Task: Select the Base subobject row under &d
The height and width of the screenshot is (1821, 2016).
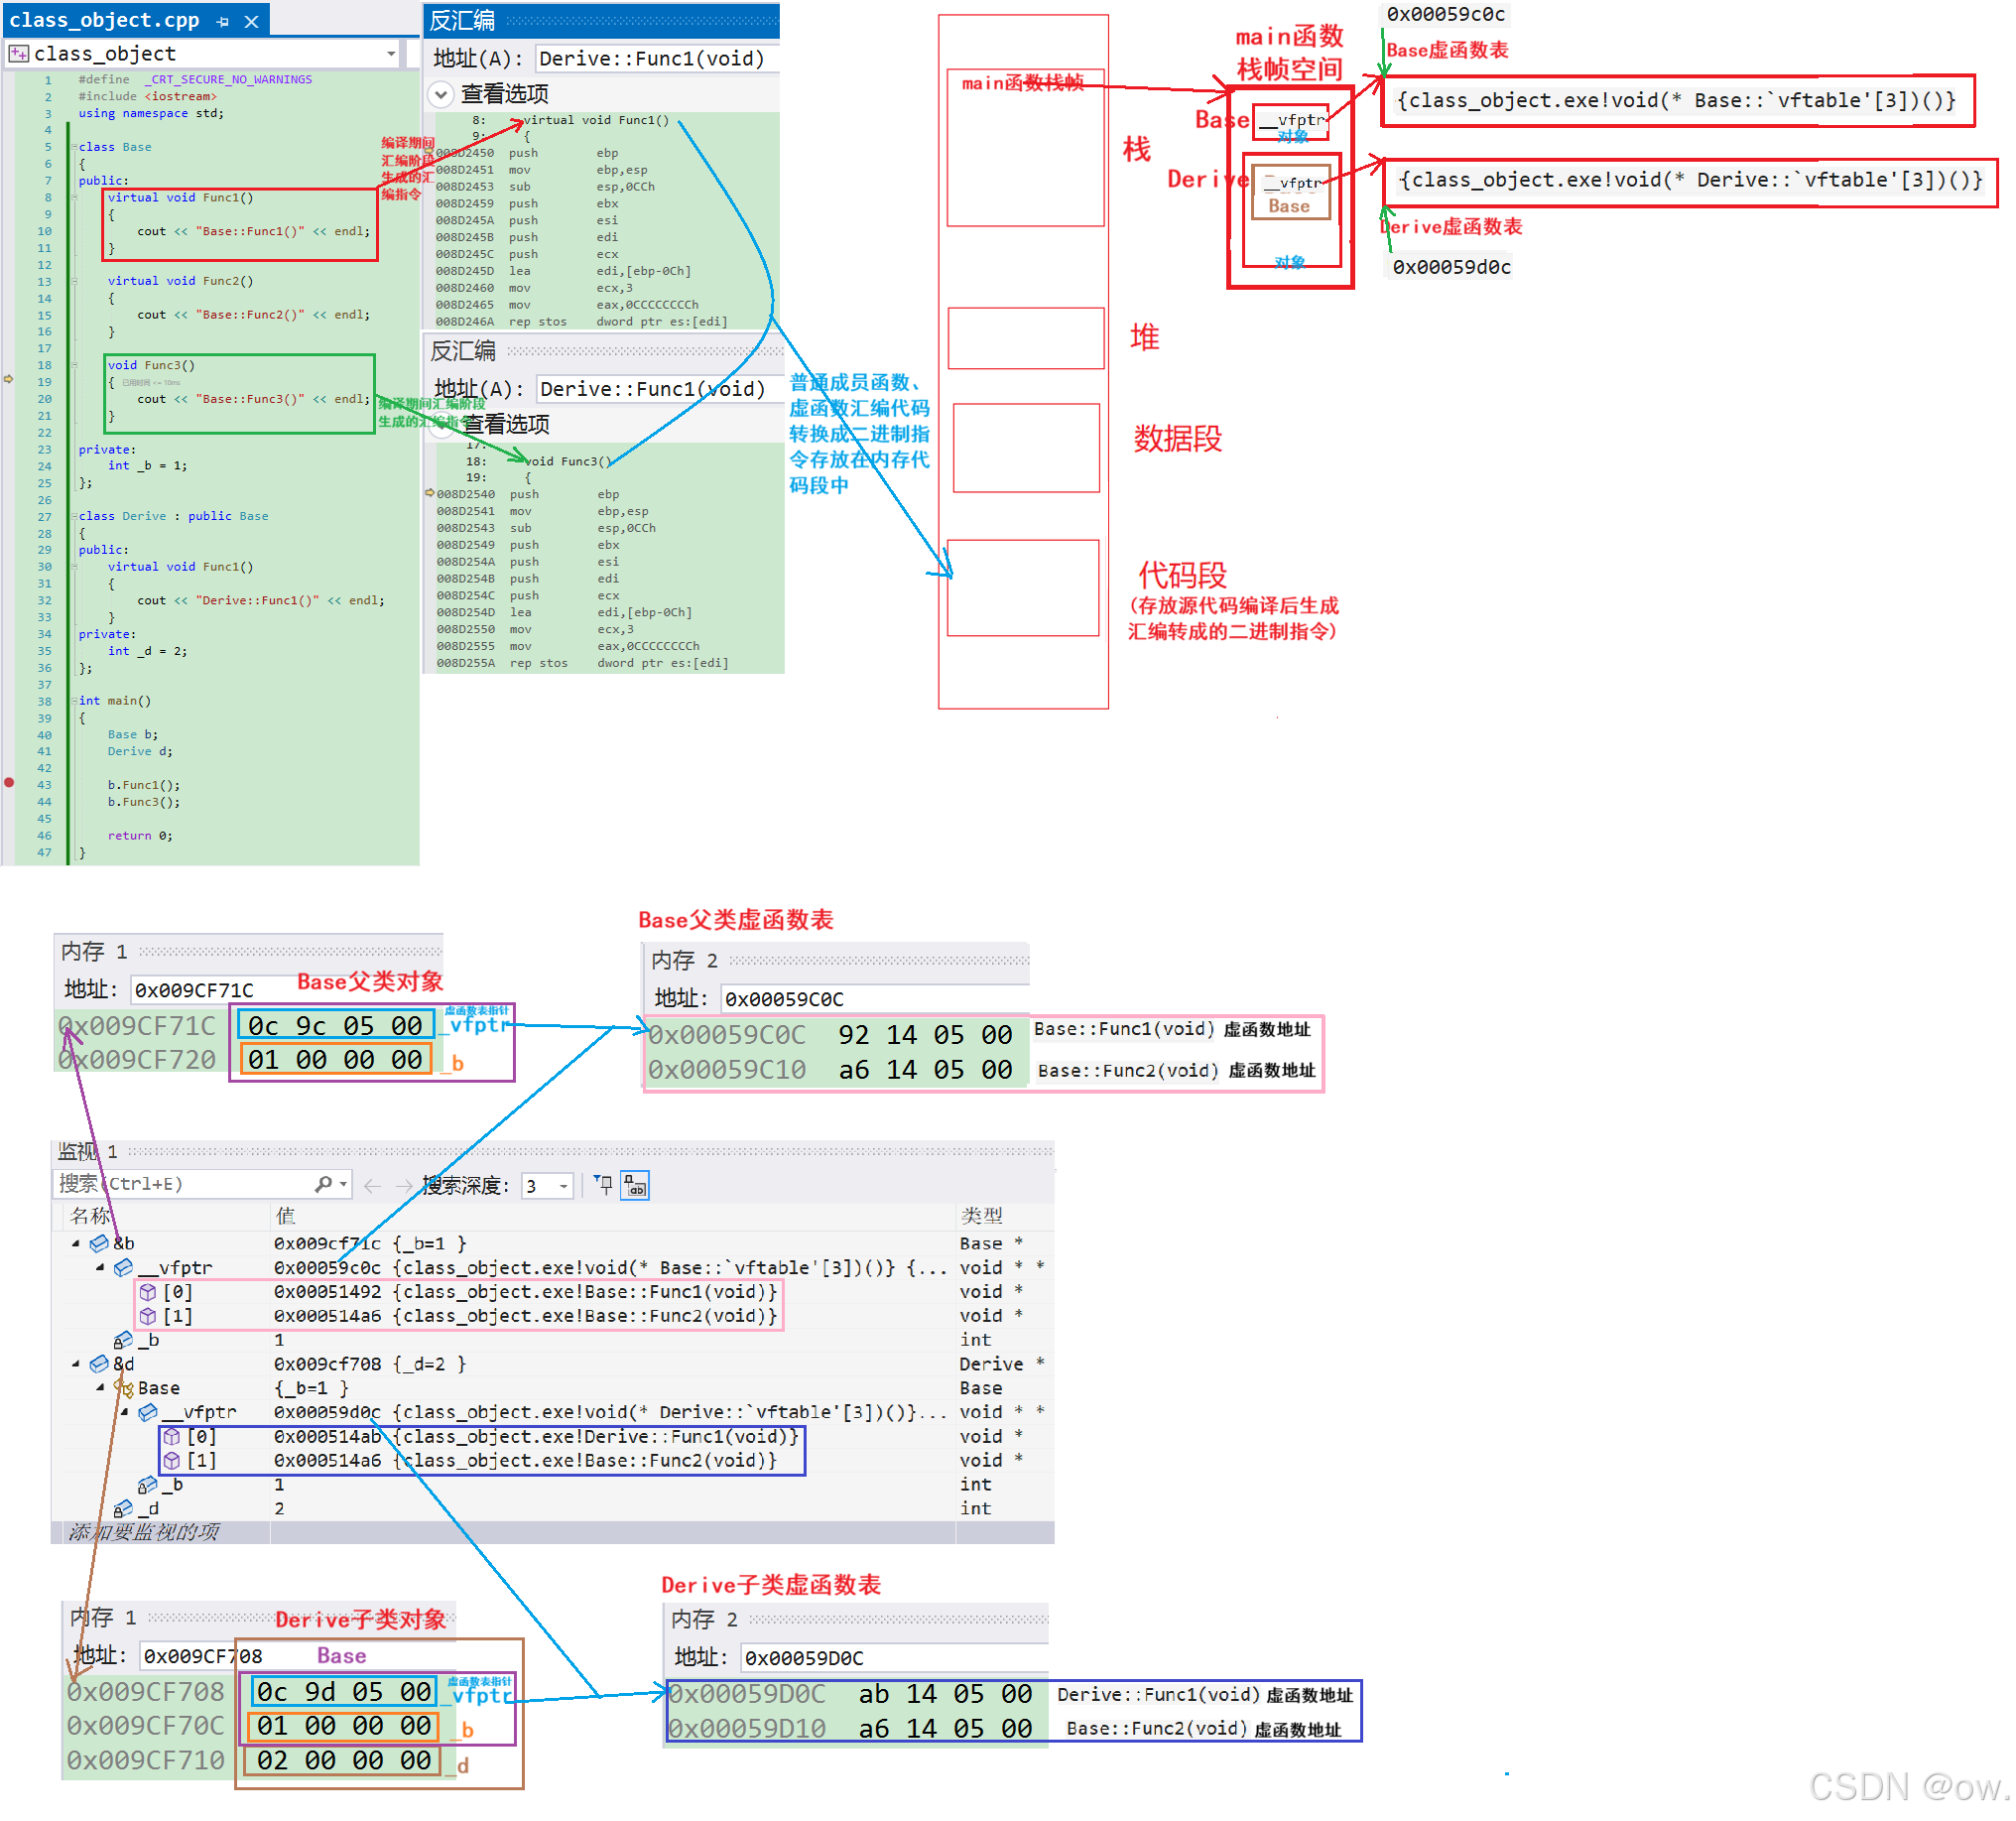Action: pos(160,1389)
